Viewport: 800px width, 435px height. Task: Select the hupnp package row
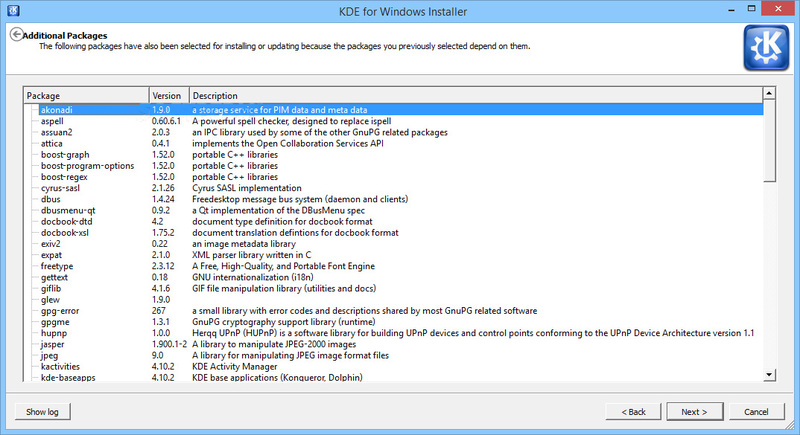click(401, 333)
